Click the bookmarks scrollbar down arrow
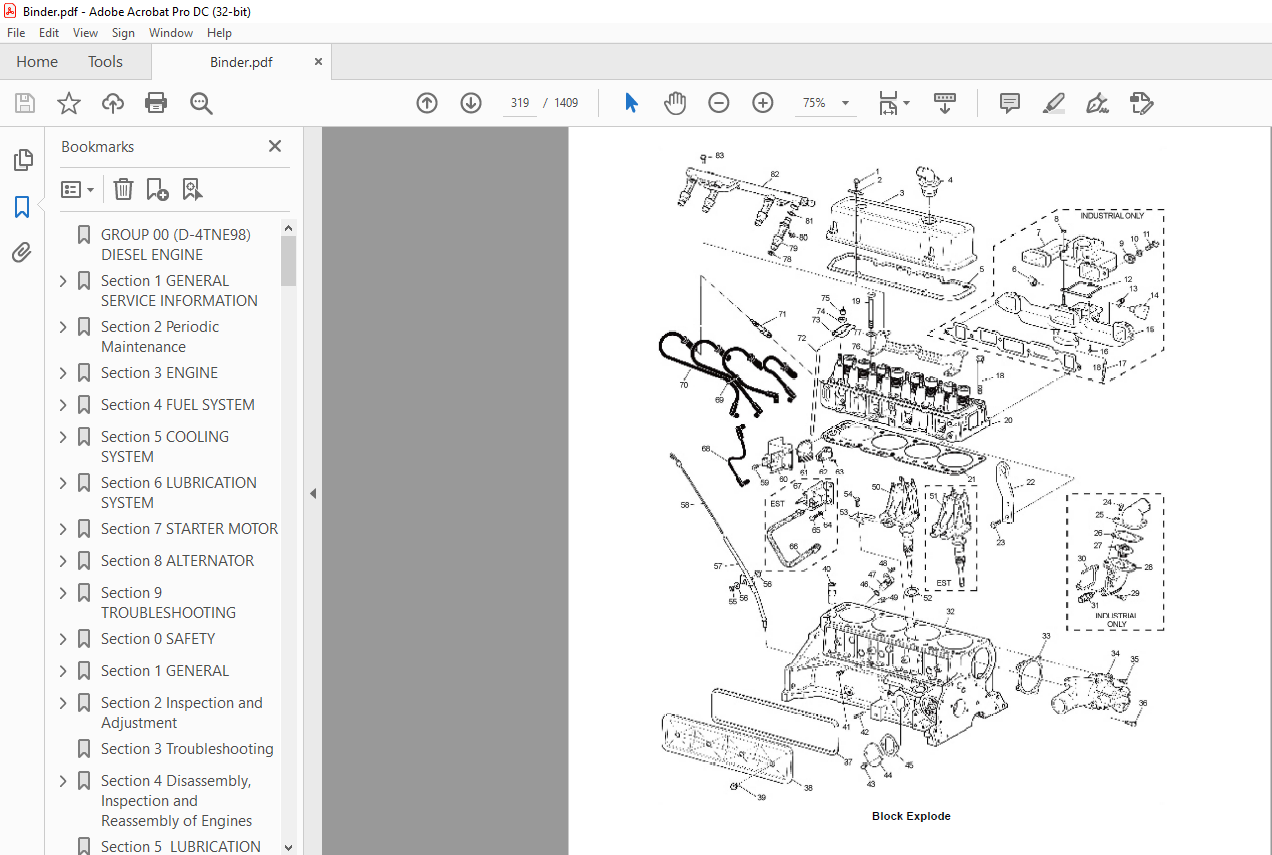 289,847
